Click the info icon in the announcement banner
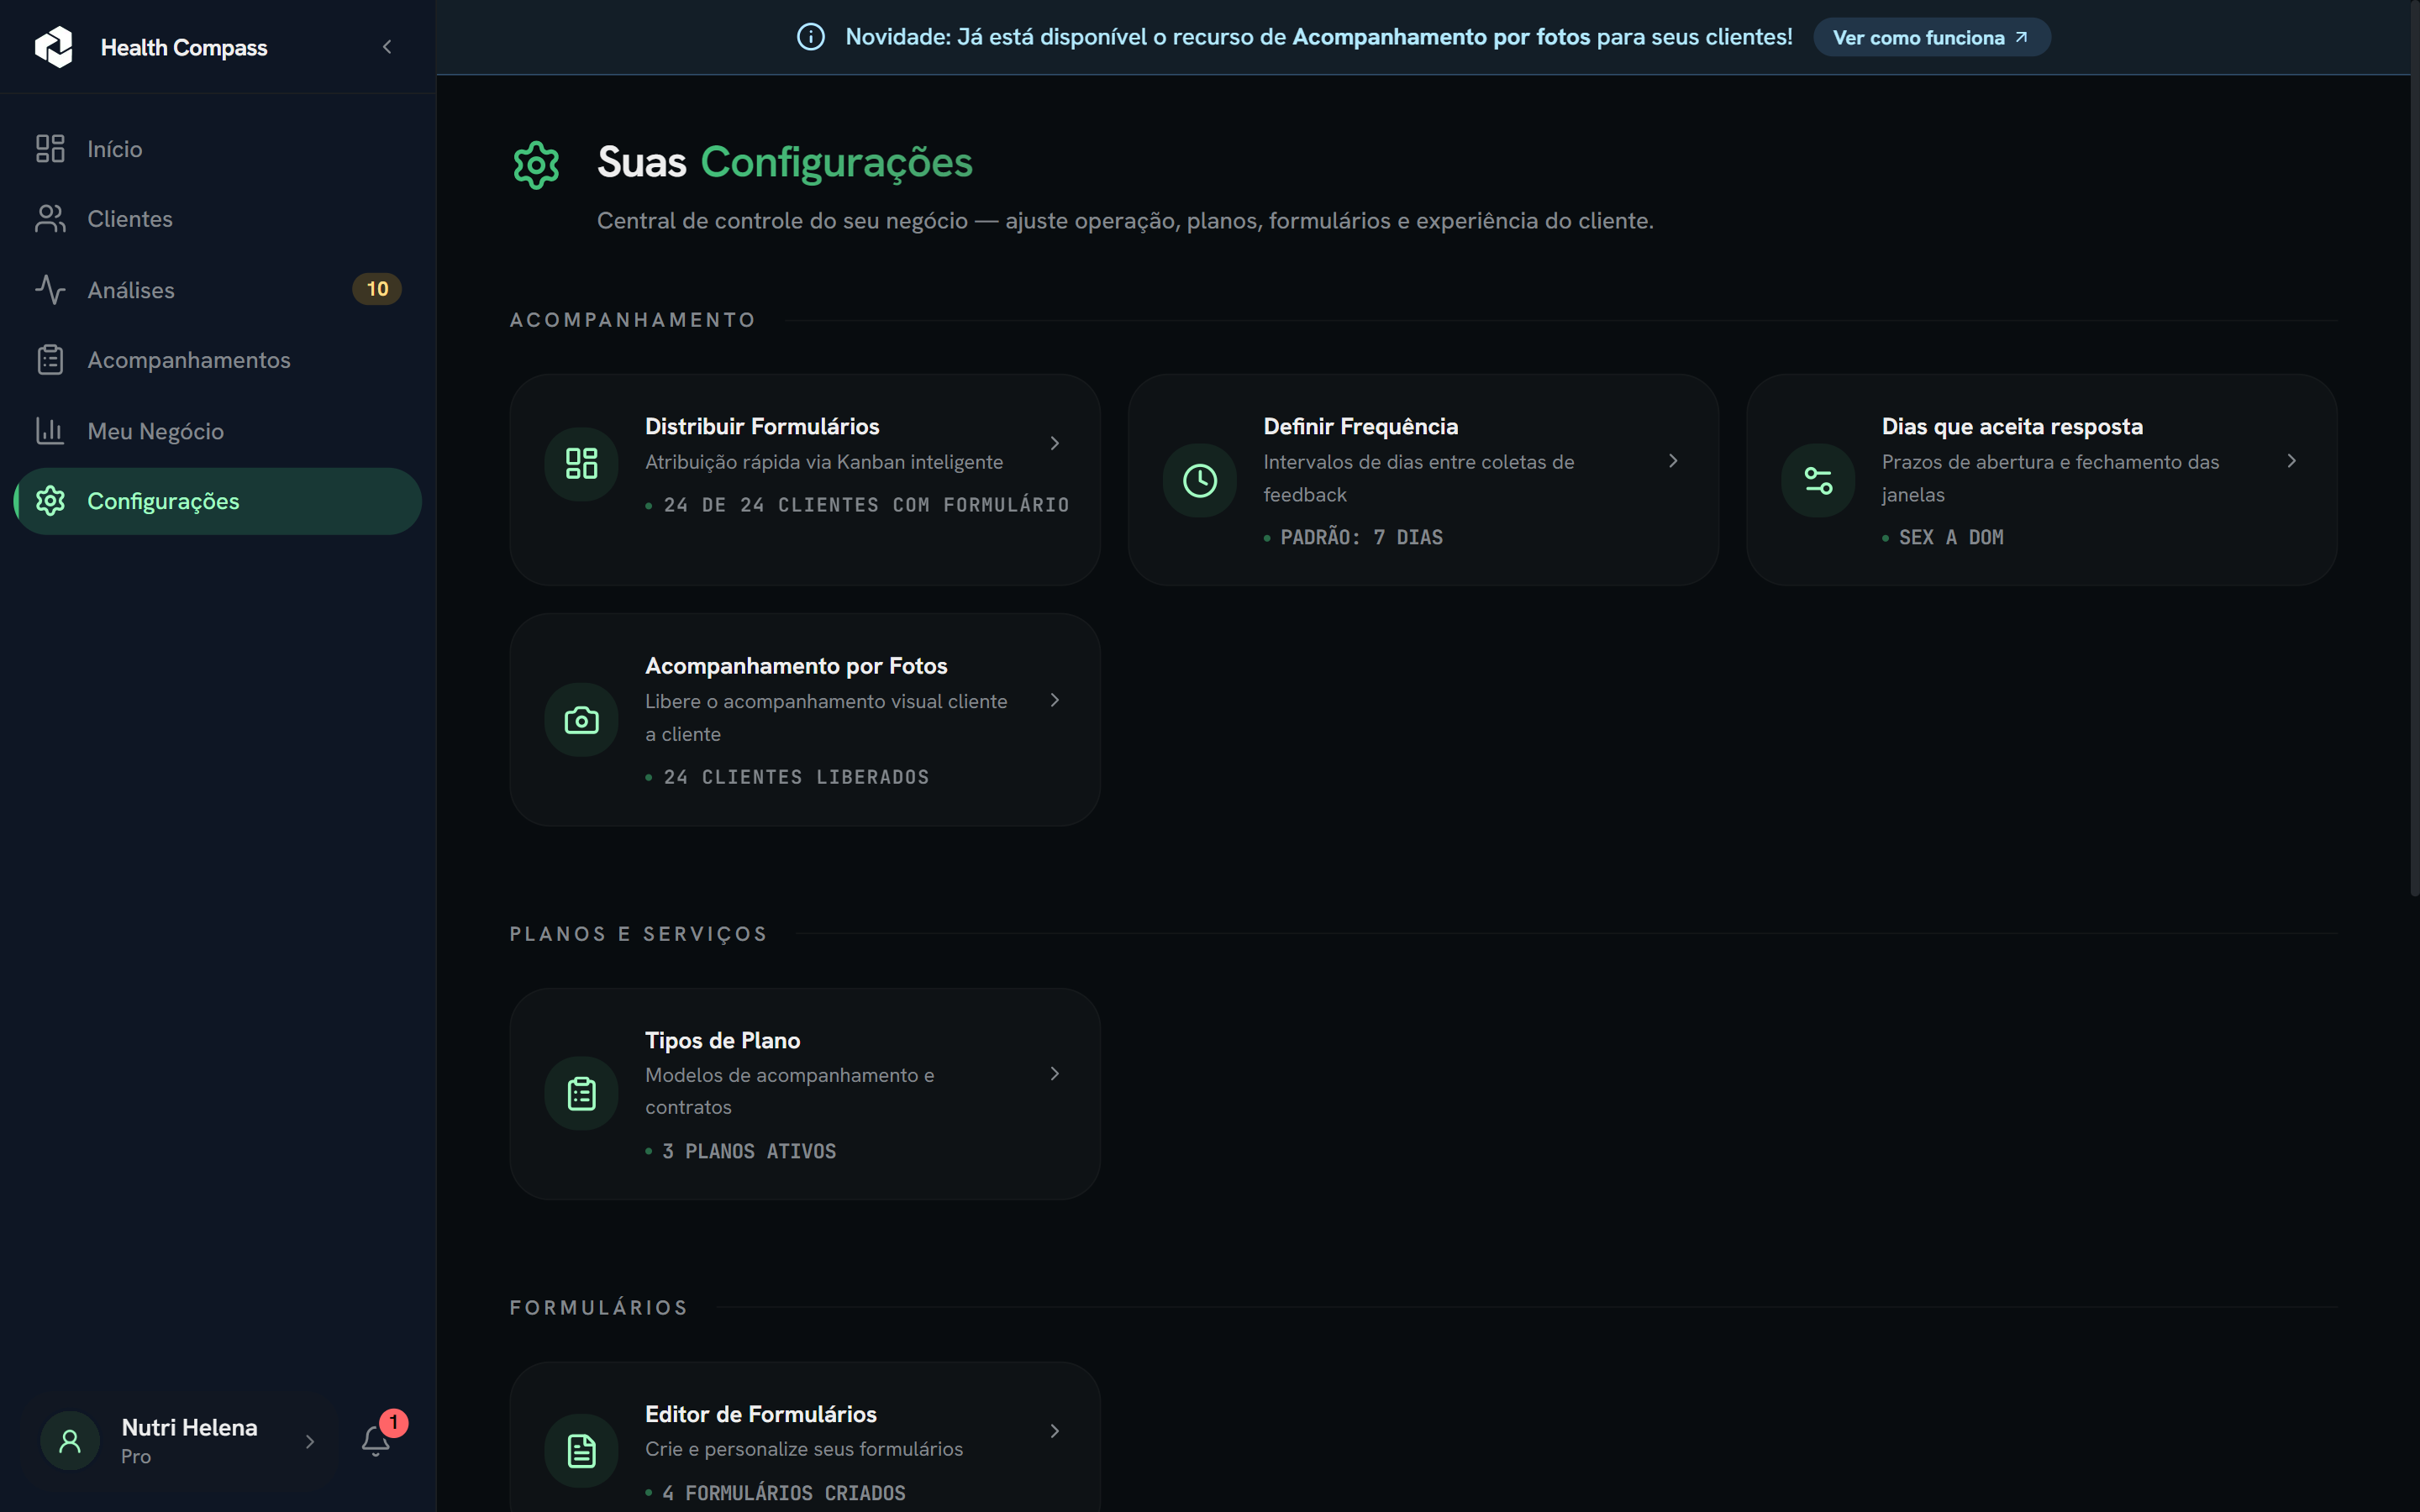The image size is (2420, 1512). [x=811, y=37]
